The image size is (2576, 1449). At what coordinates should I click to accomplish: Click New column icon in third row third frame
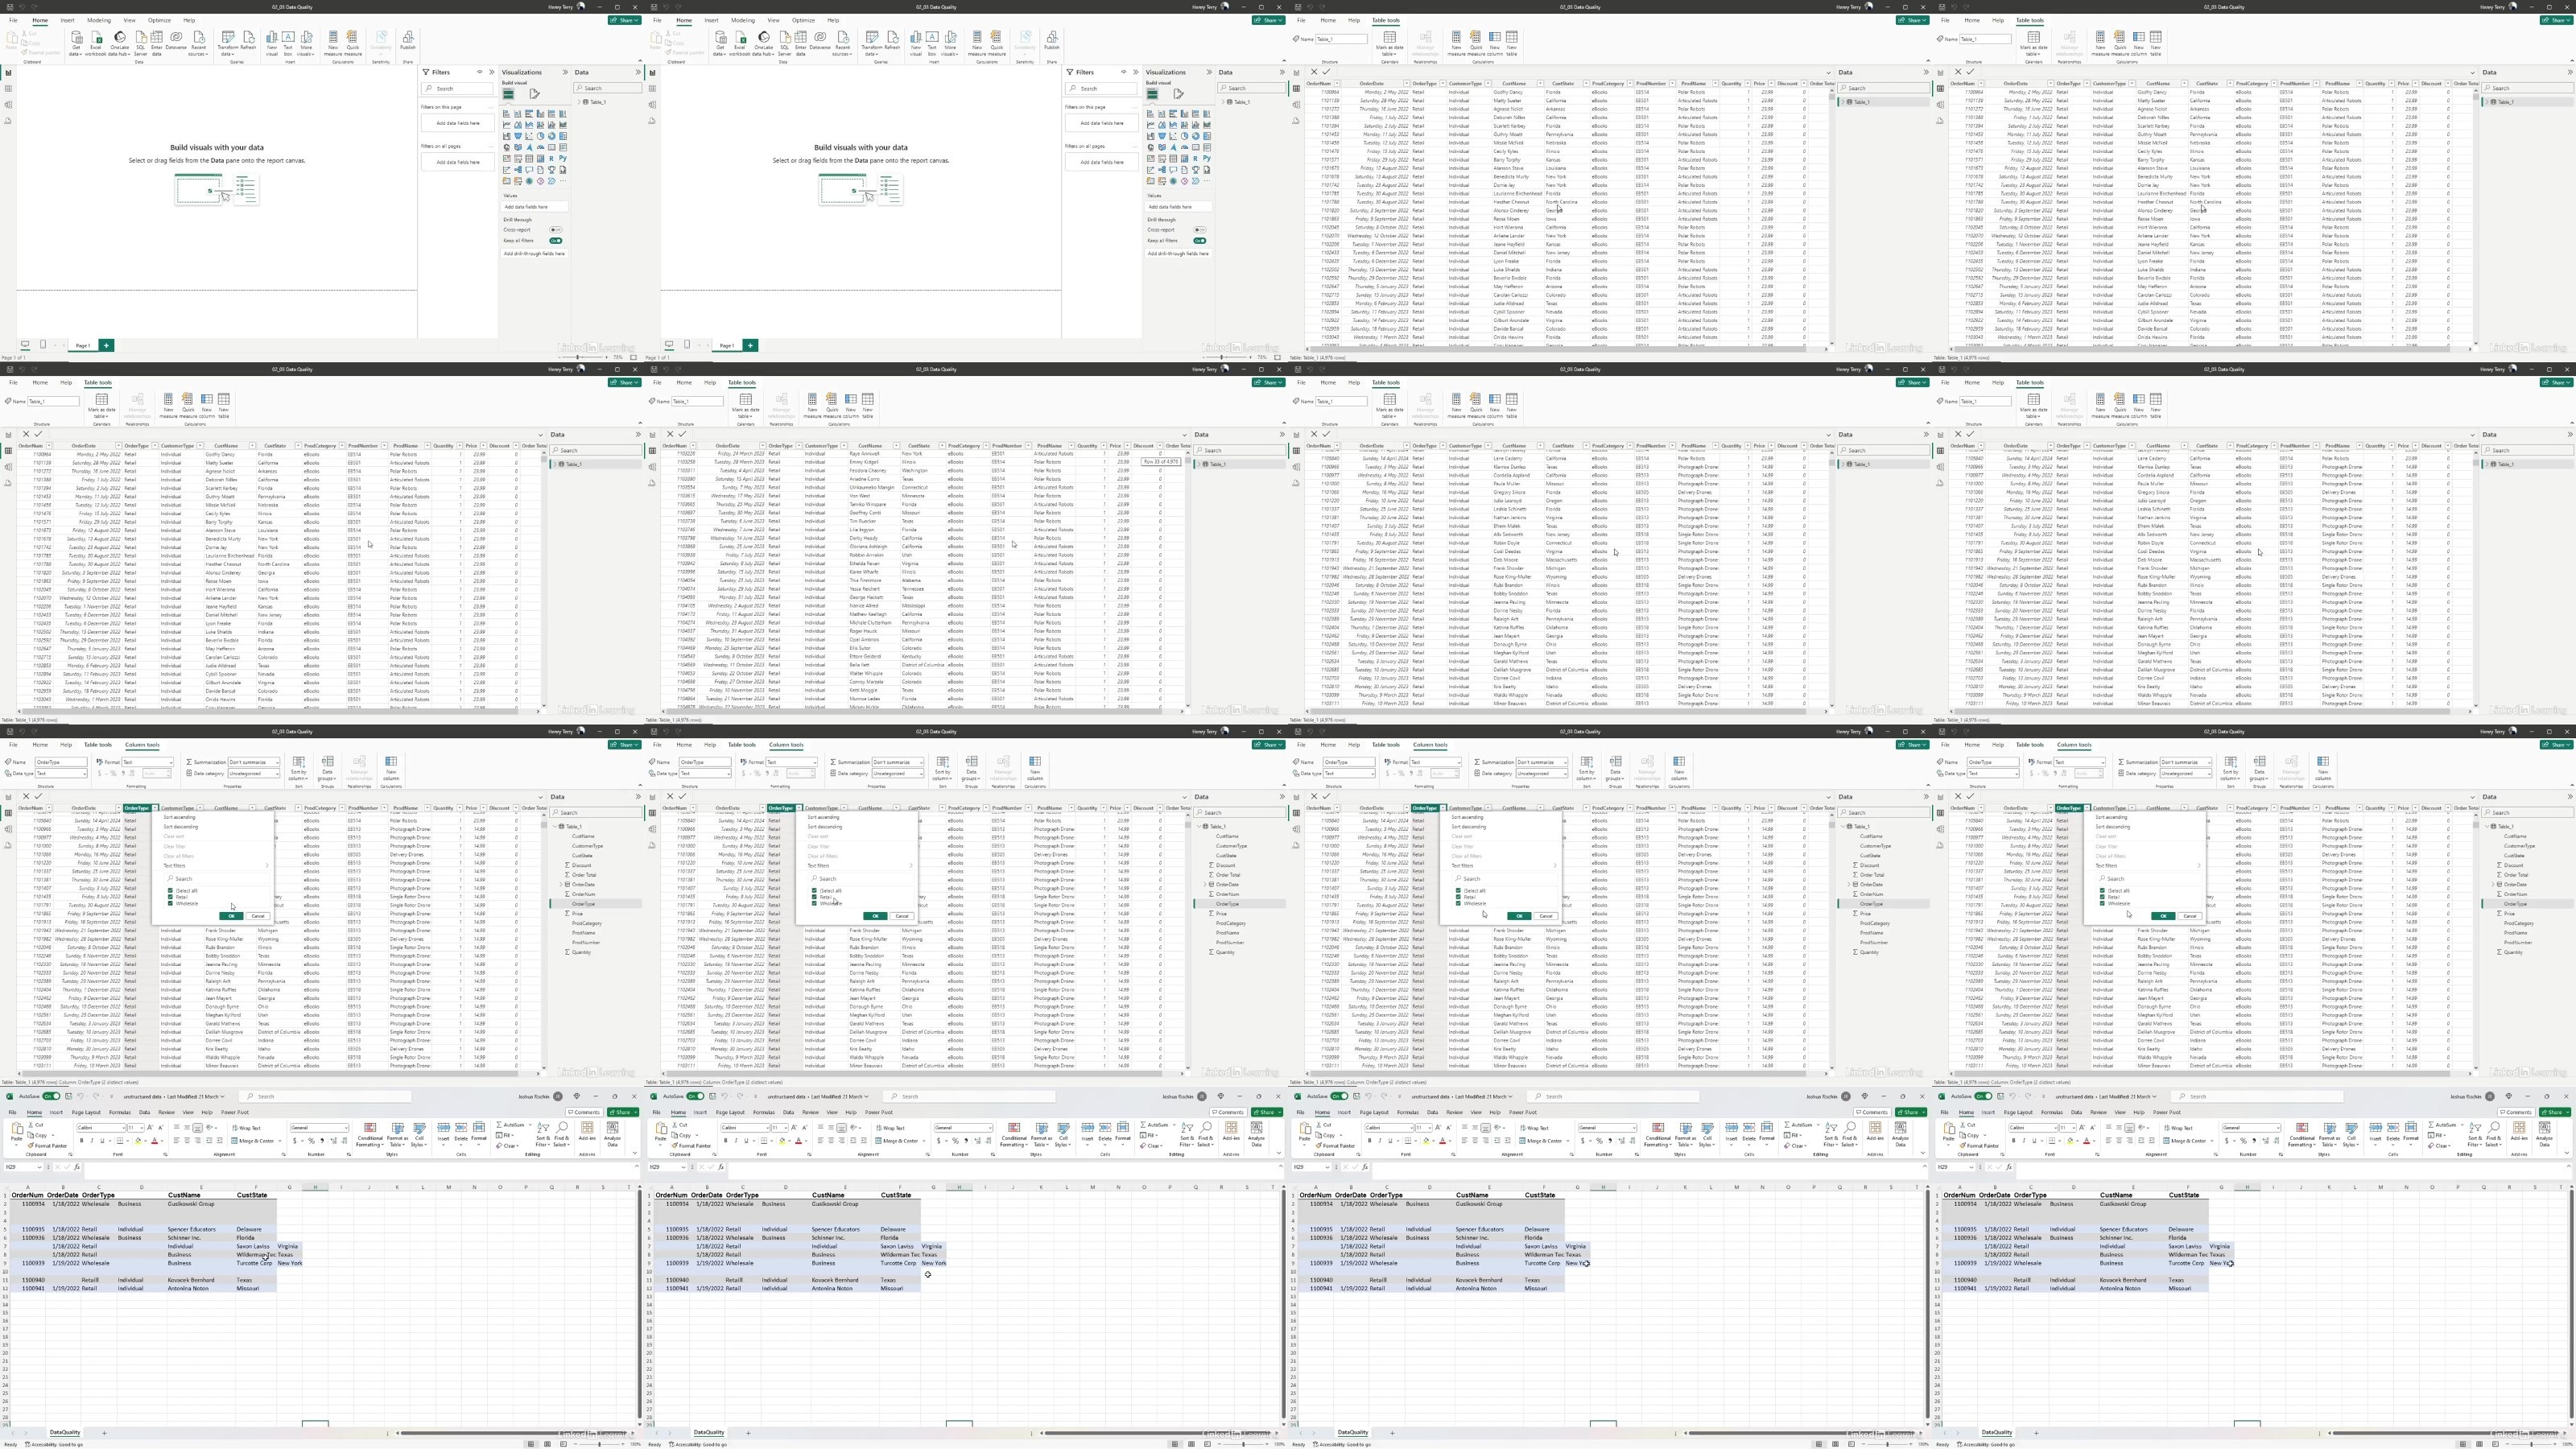point(1678,768)
